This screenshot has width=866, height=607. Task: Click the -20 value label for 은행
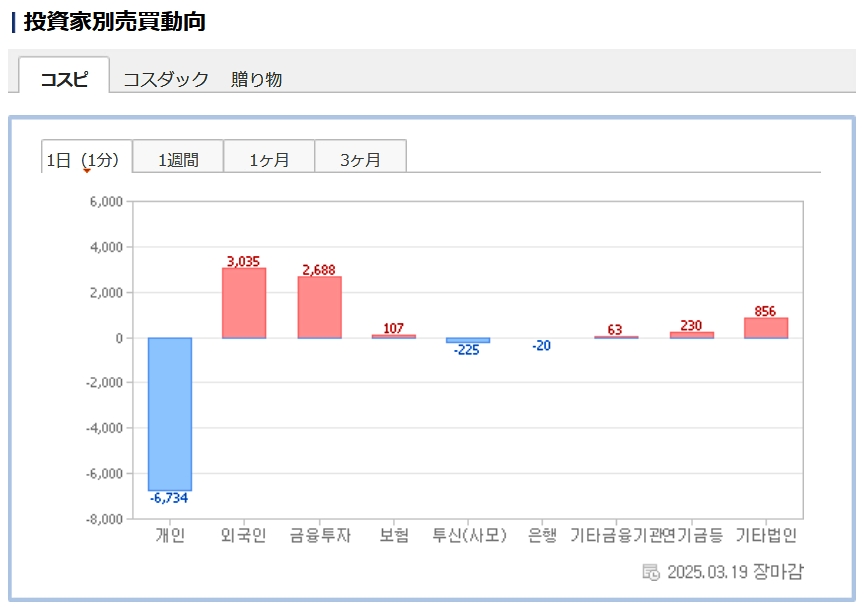pos(541,346)
